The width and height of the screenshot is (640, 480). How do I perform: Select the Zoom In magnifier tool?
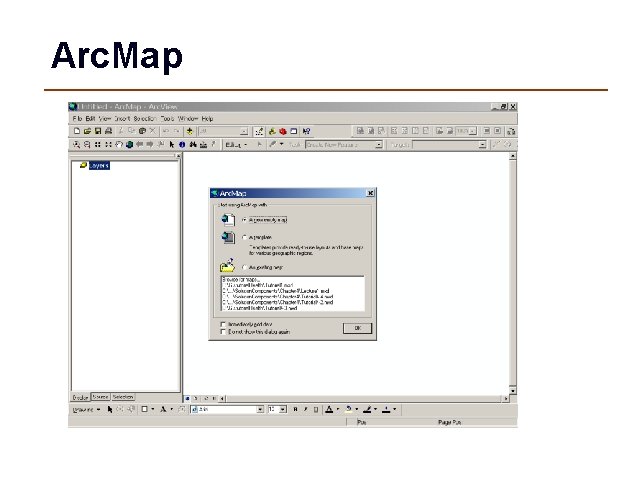coord(76,144)
